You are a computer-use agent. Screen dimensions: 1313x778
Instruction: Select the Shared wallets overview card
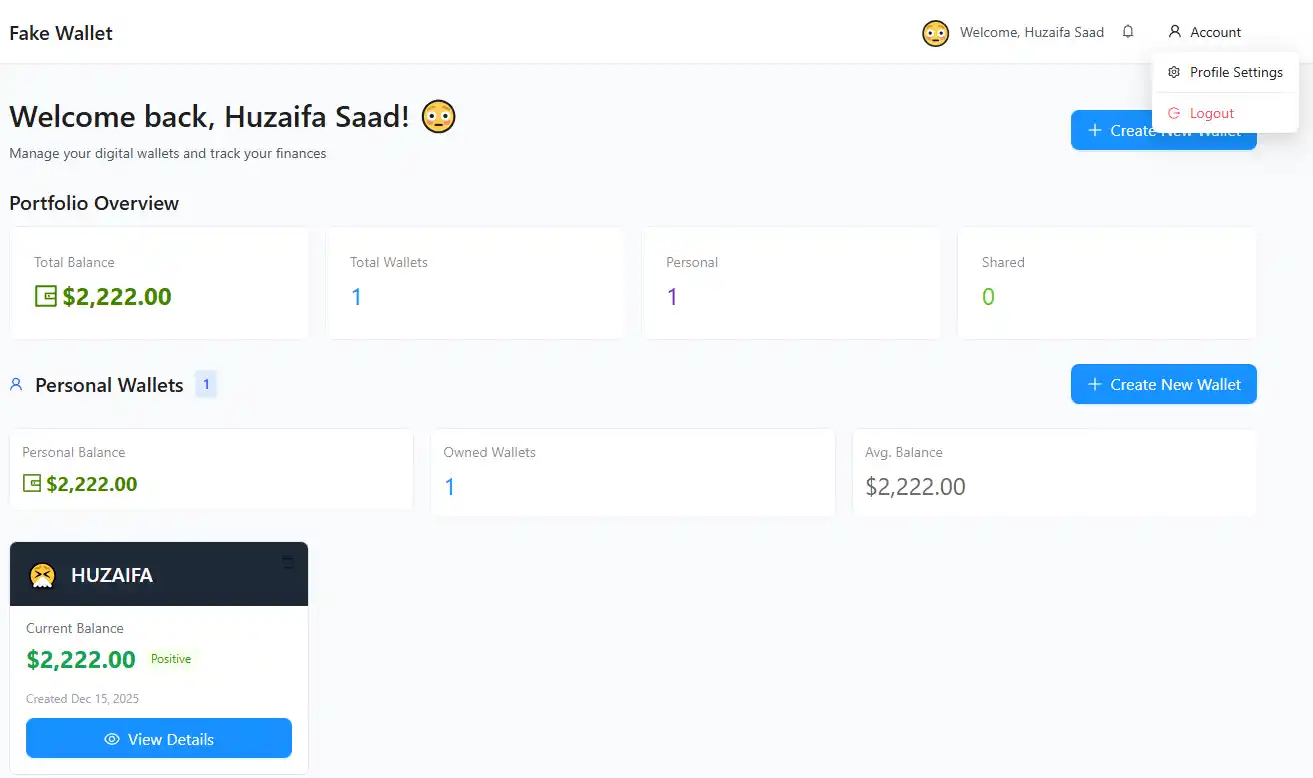click(1107, 283)
